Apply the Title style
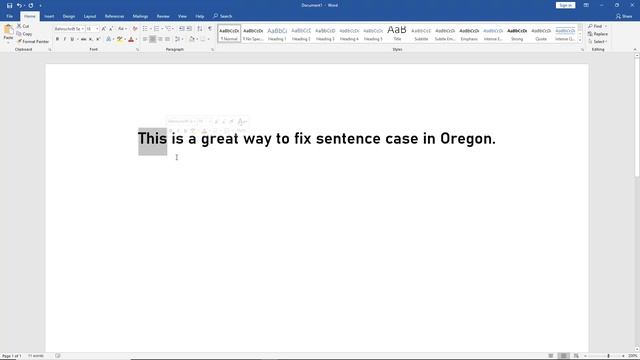Image resolution: width=640 pixels, height=360 pixels. click(397, 33)
